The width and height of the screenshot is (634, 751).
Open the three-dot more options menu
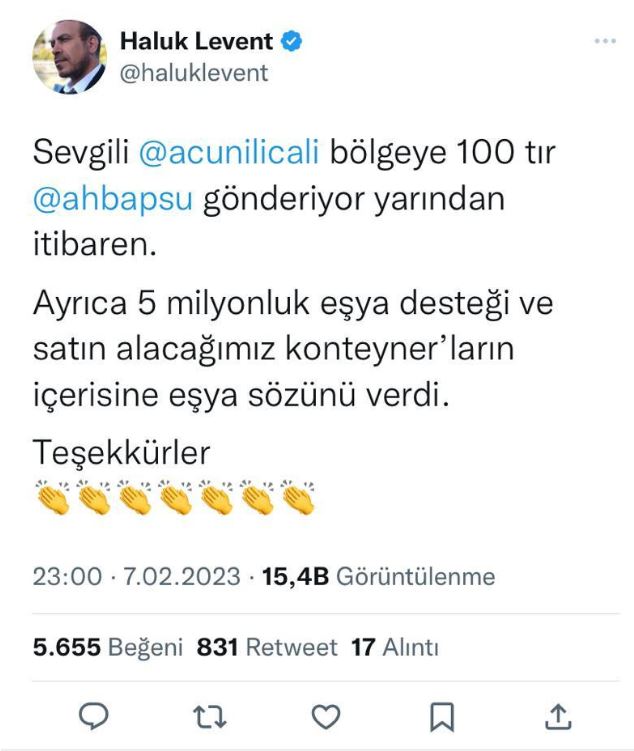605,41
